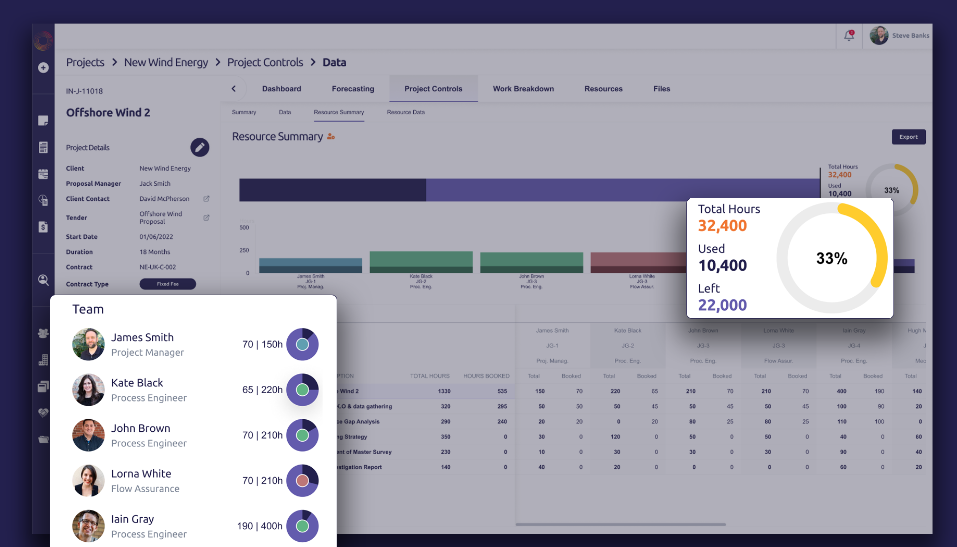Click the horizontal scrollbar under the table
This screenshot has height=547, width=957.
tap(621, 524)
